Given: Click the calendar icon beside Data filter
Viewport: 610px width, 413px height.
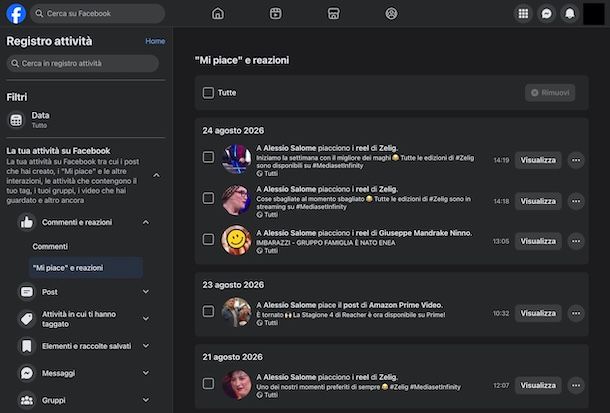Looking at the screenshot, I should click(x=16, y=120).
